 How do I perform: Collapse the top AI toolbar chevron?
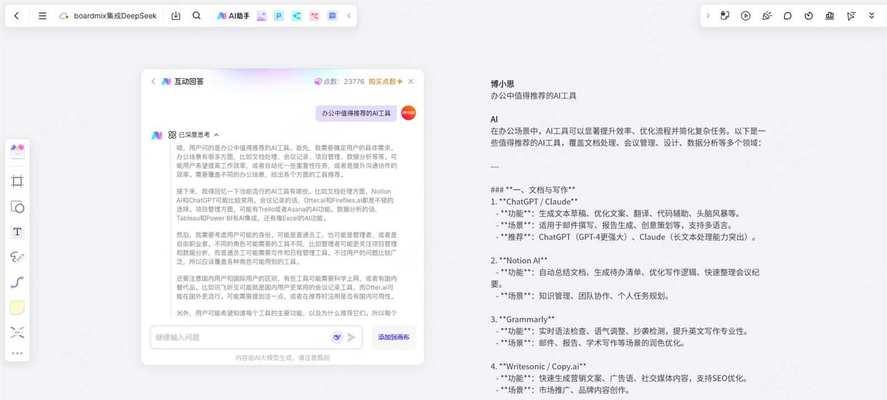tap(348, 16)
